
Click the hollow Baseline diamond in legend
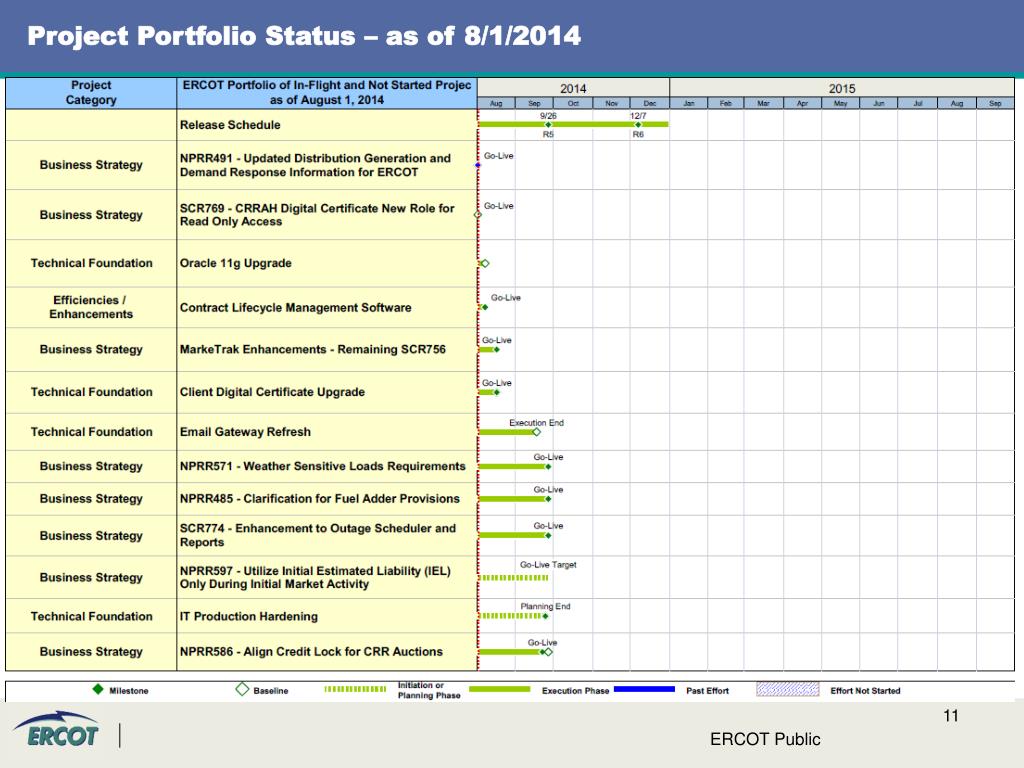pyautogui.click(x=242, y=689)
